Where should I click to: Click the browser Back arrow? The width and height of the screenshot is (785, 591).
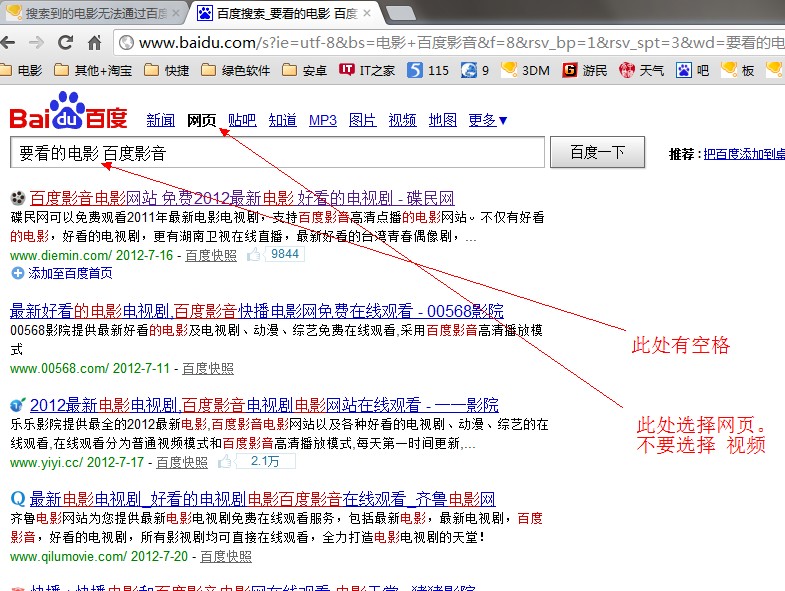(8, 43)
